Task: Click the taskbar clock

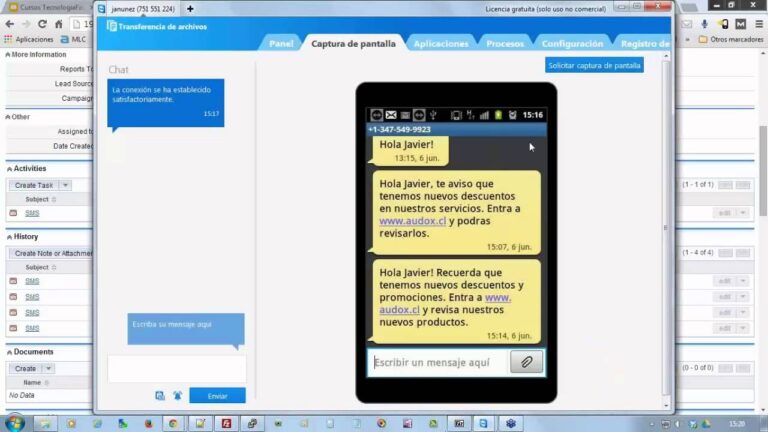Action: pos(737,424)
